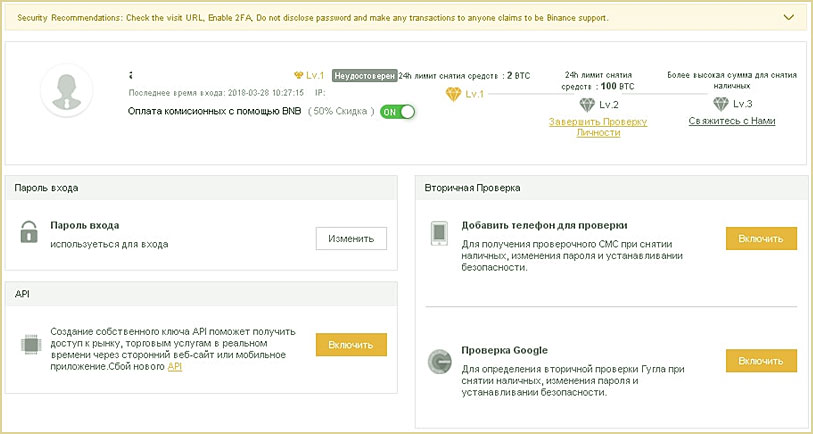Image resolution: width=813 pixels, height=434 pixels.
Task: Toggle off BNB fee payment switch
Action: tap(398, 112)
